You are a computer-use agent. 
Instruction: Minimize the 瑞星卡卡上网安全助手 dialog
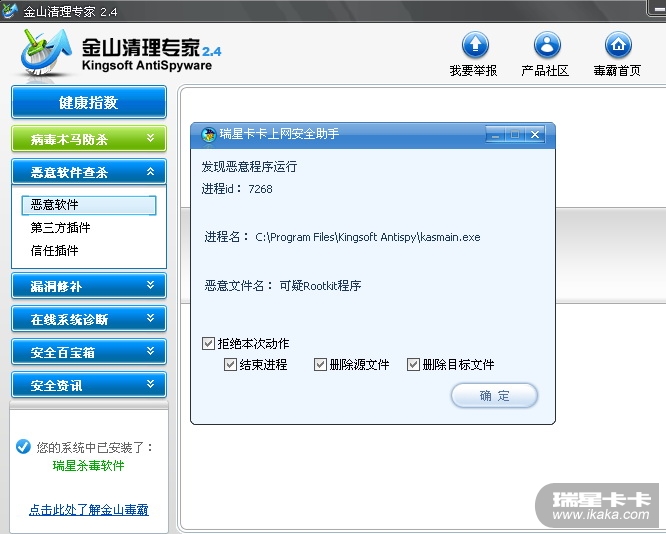pos(495,135)
